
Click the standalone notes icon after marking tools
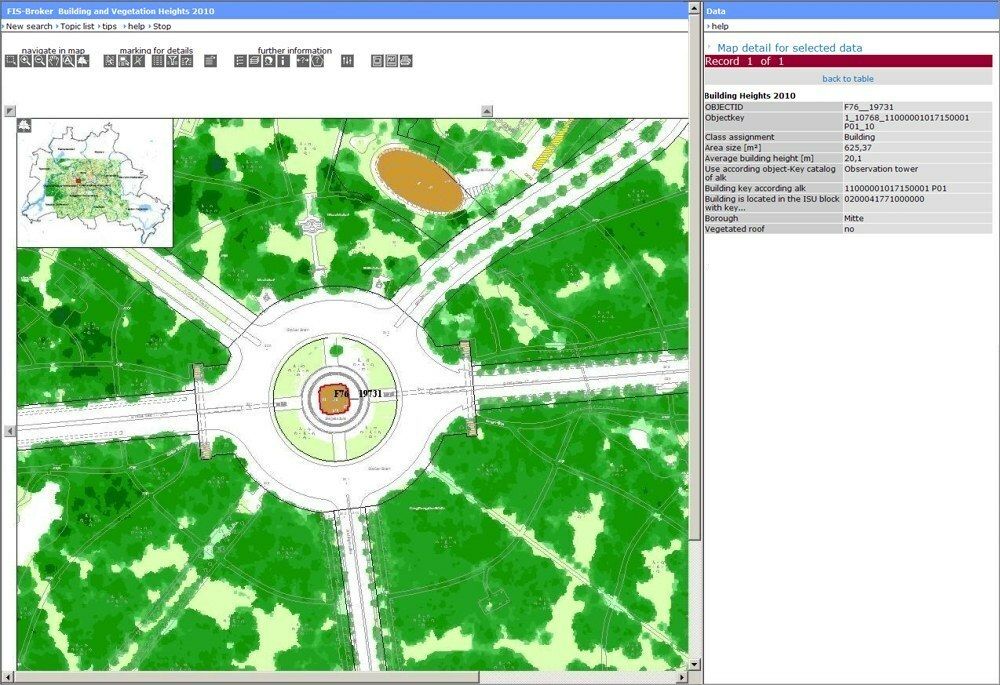210,61
